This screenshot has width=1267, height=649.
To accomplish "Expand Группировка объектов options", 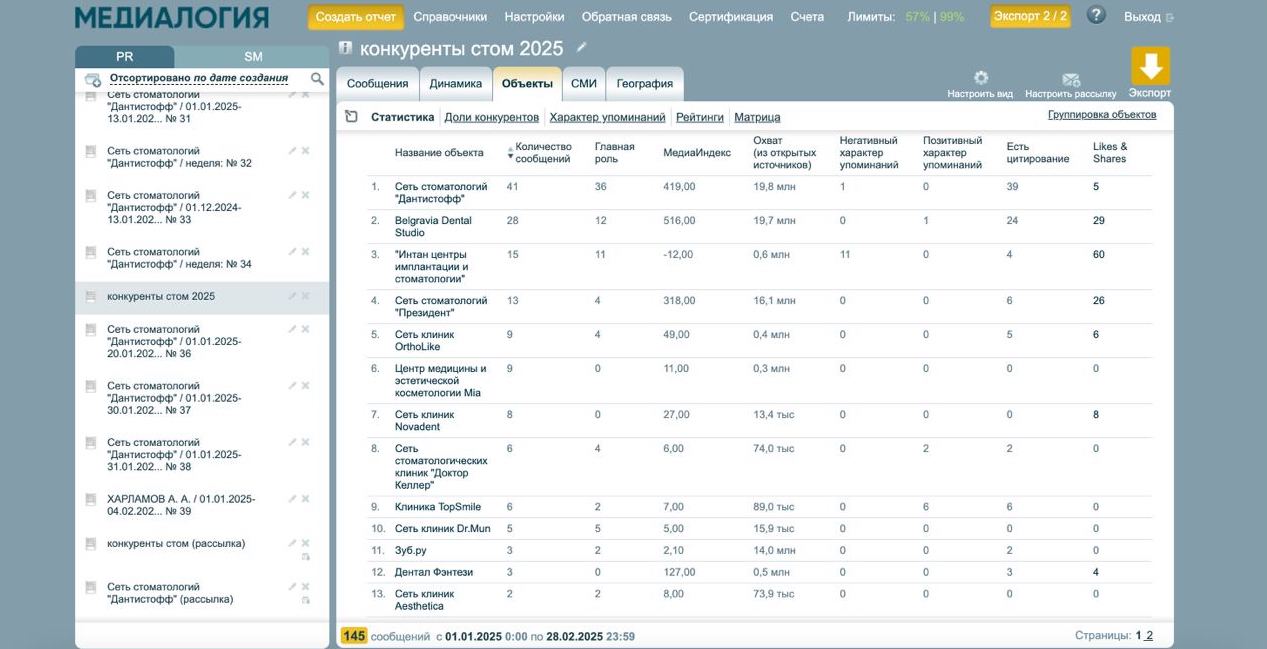I will 1101,115.
